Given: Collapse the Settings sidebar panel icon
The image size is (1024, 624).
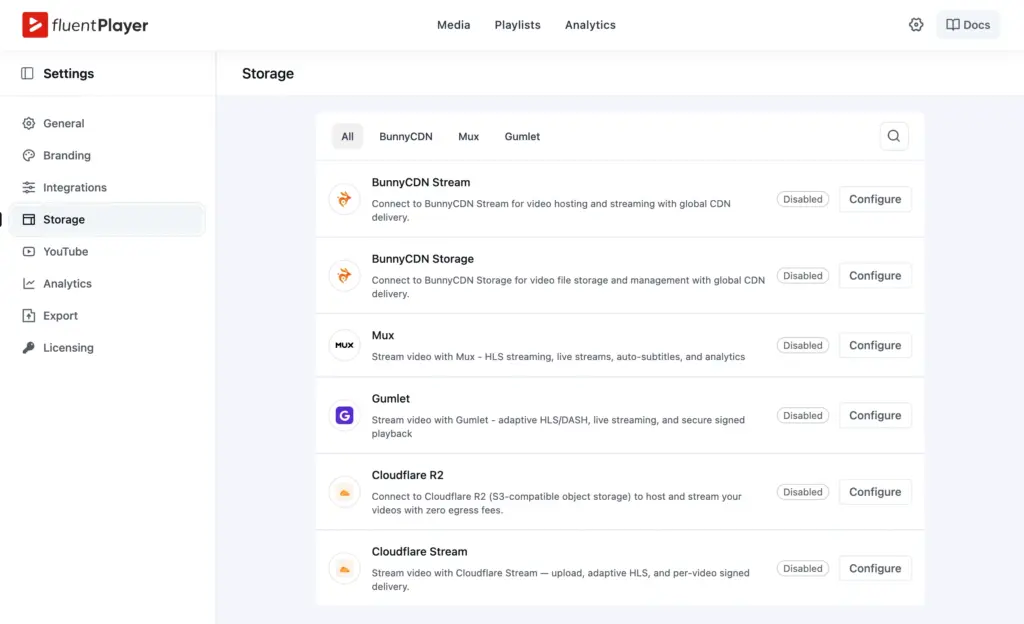Looking at the screenshot, I should 27,73.
